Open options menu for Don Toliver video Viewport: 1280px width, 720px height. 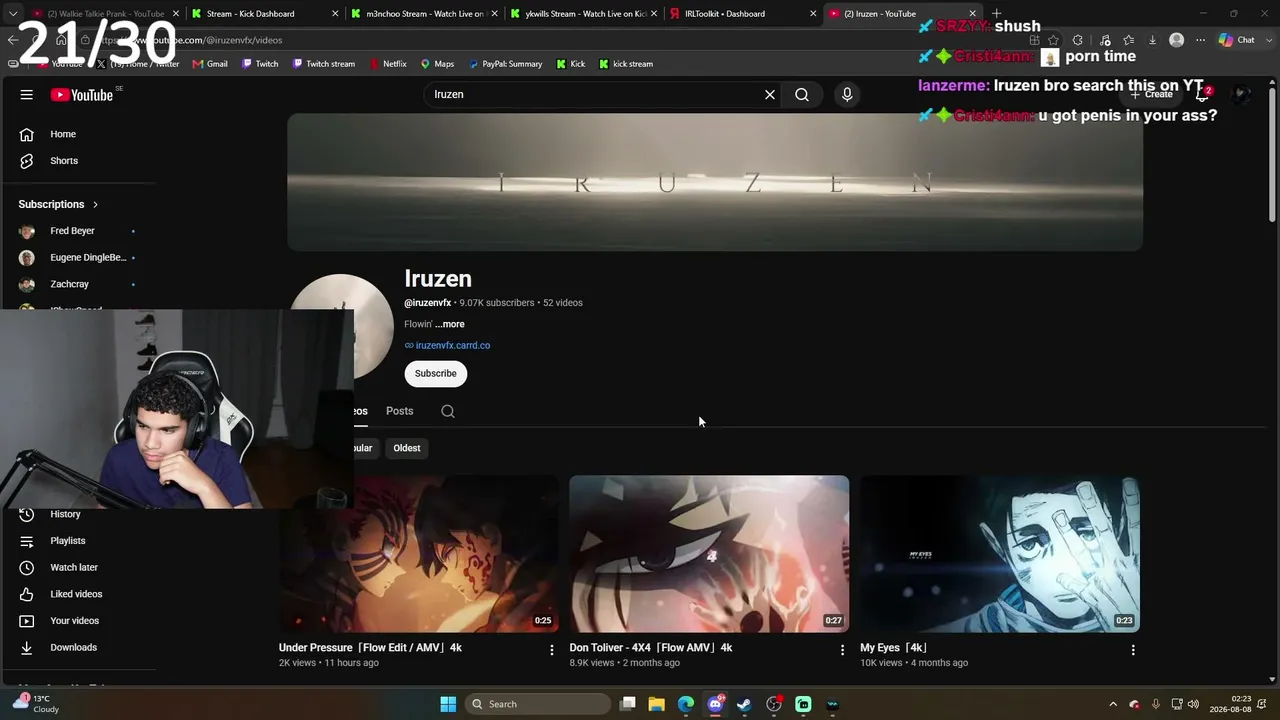point(842,650)
